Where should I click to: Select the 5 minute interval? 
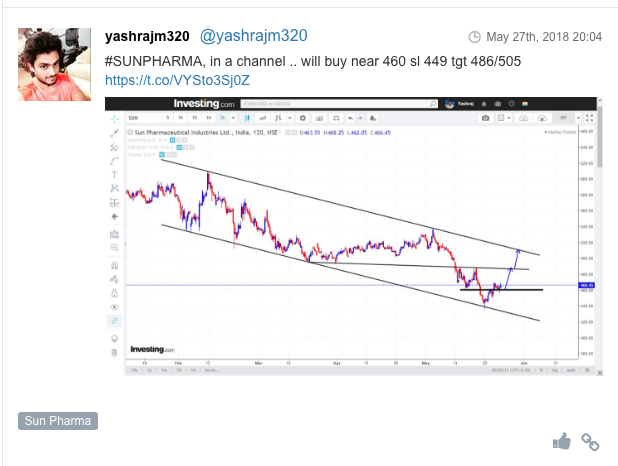[x=168, y=118]
